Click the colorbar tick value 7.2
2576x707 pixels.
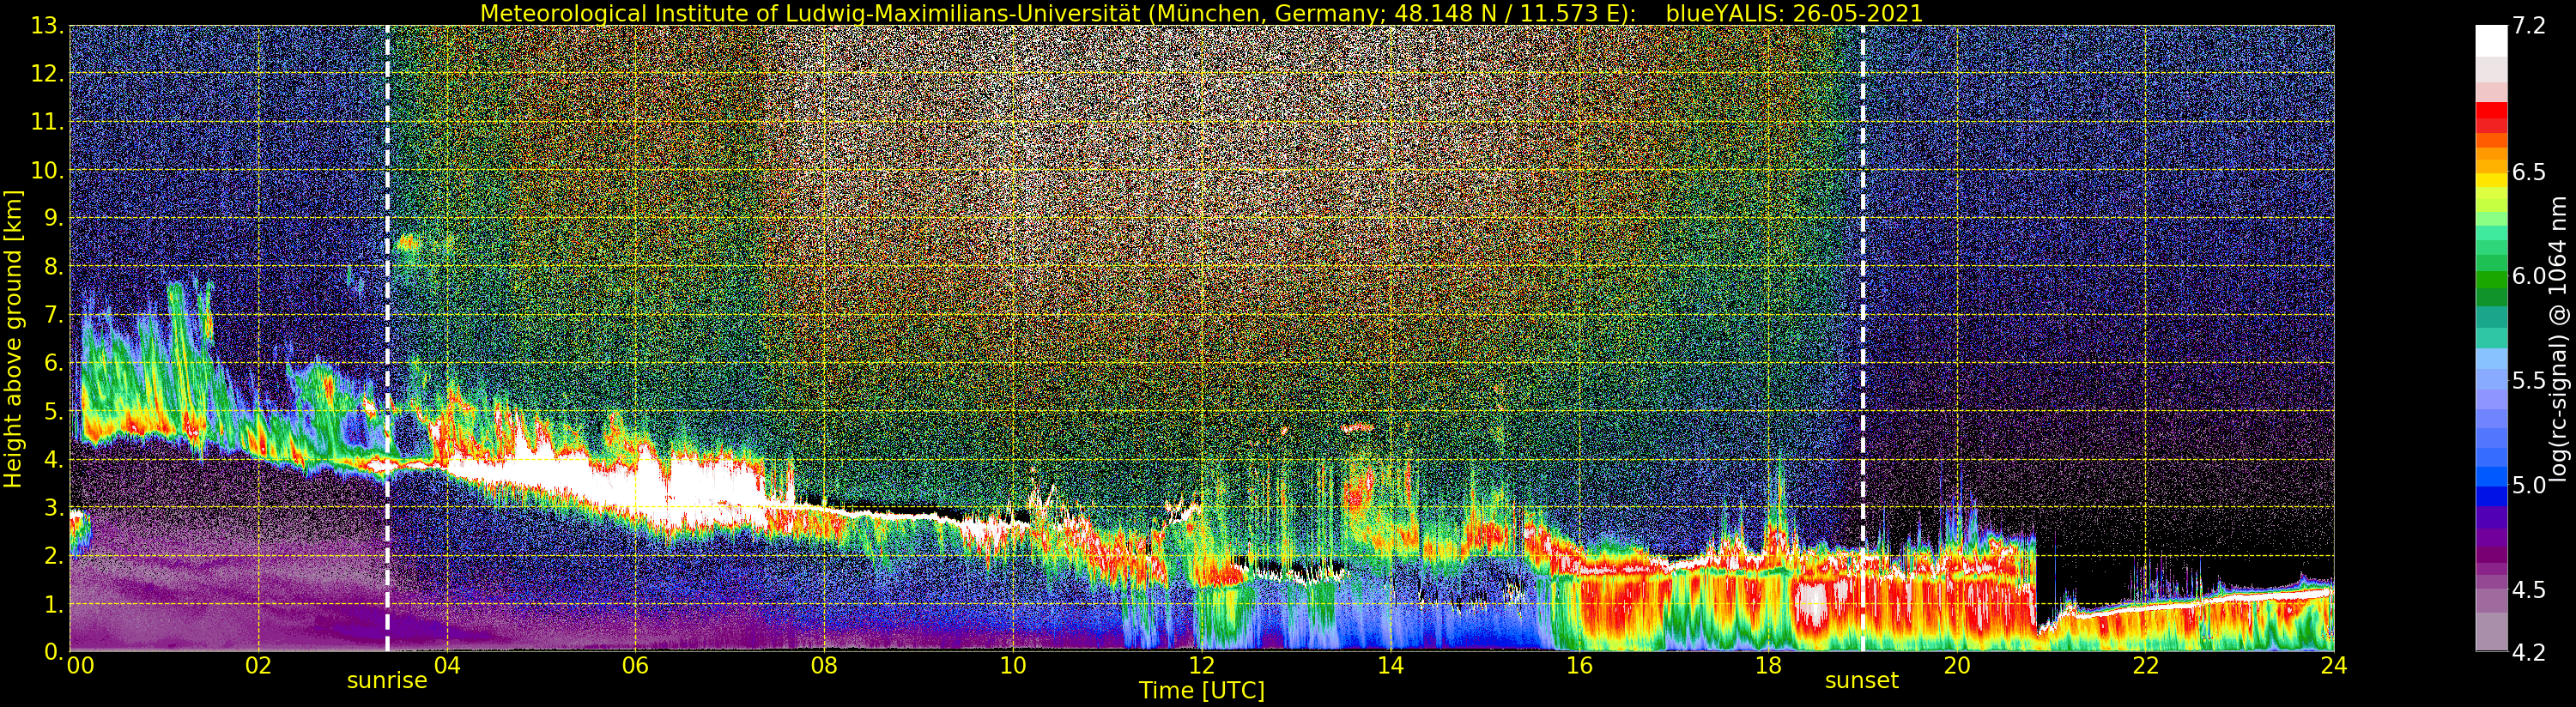(2529, 26)
